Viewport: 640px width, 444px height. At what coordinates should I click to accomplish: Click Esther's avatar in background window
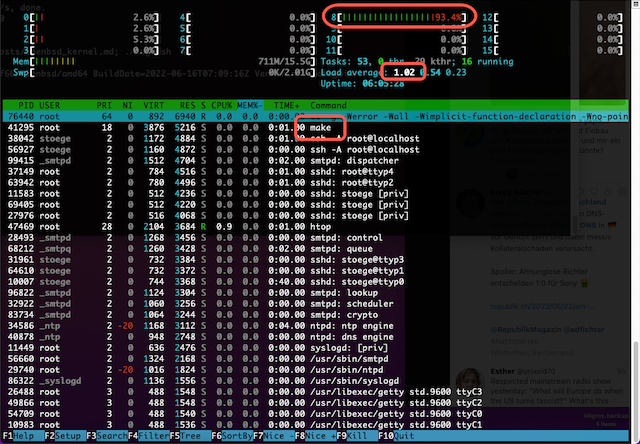tap(470, 380)
